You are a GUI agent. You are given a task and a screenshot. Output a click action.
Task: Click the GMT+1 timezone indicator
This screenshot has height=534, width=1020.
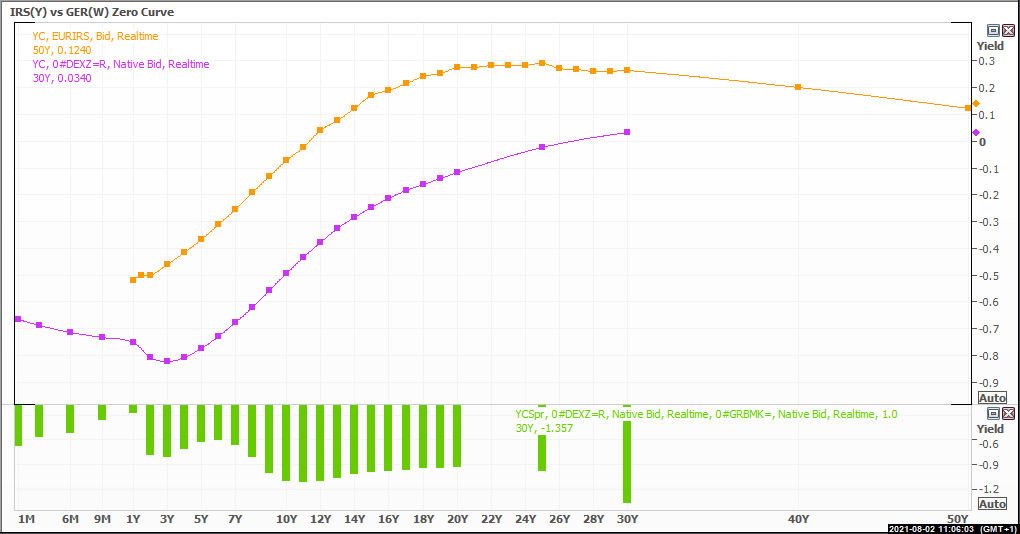[996, 528]
